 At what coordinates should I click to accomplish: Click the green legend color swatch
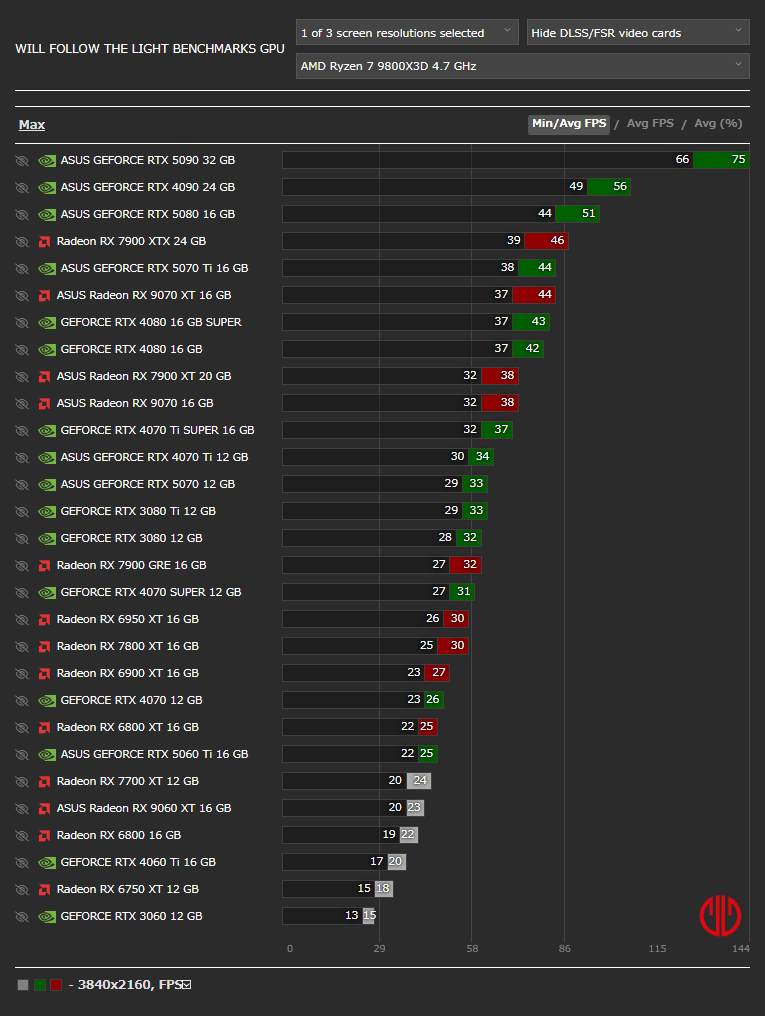pyautogui.click(x=40, y=985)
